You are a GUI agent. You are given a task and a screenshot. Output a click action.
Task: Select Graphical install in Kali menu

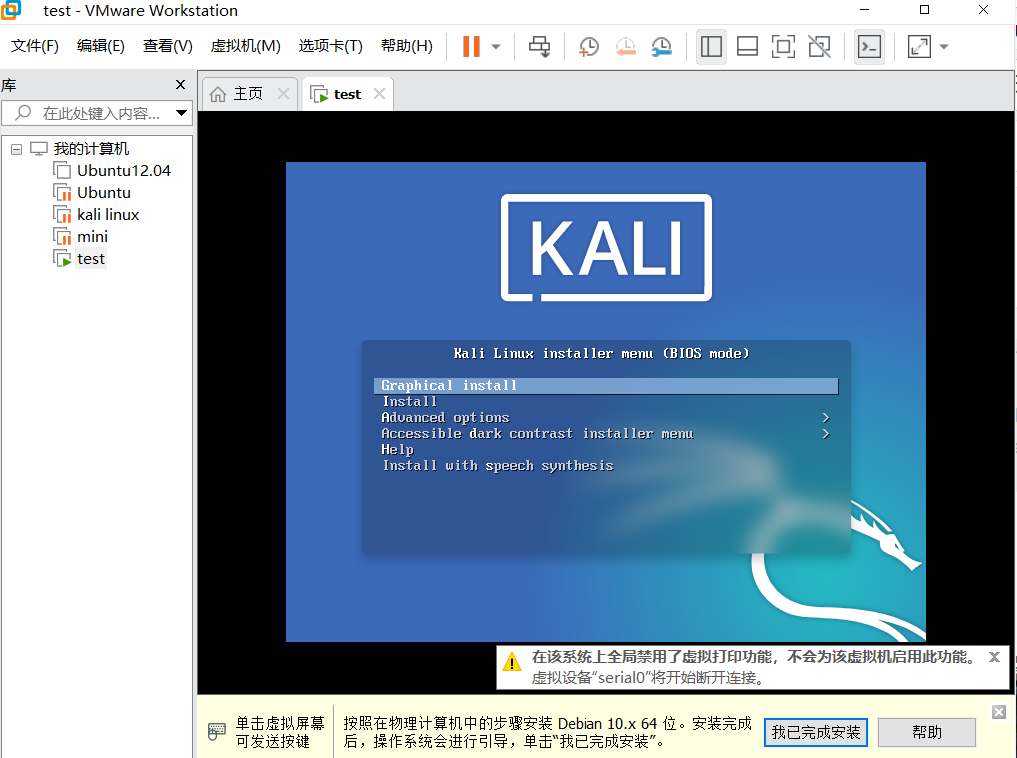(x=606, y=386)
